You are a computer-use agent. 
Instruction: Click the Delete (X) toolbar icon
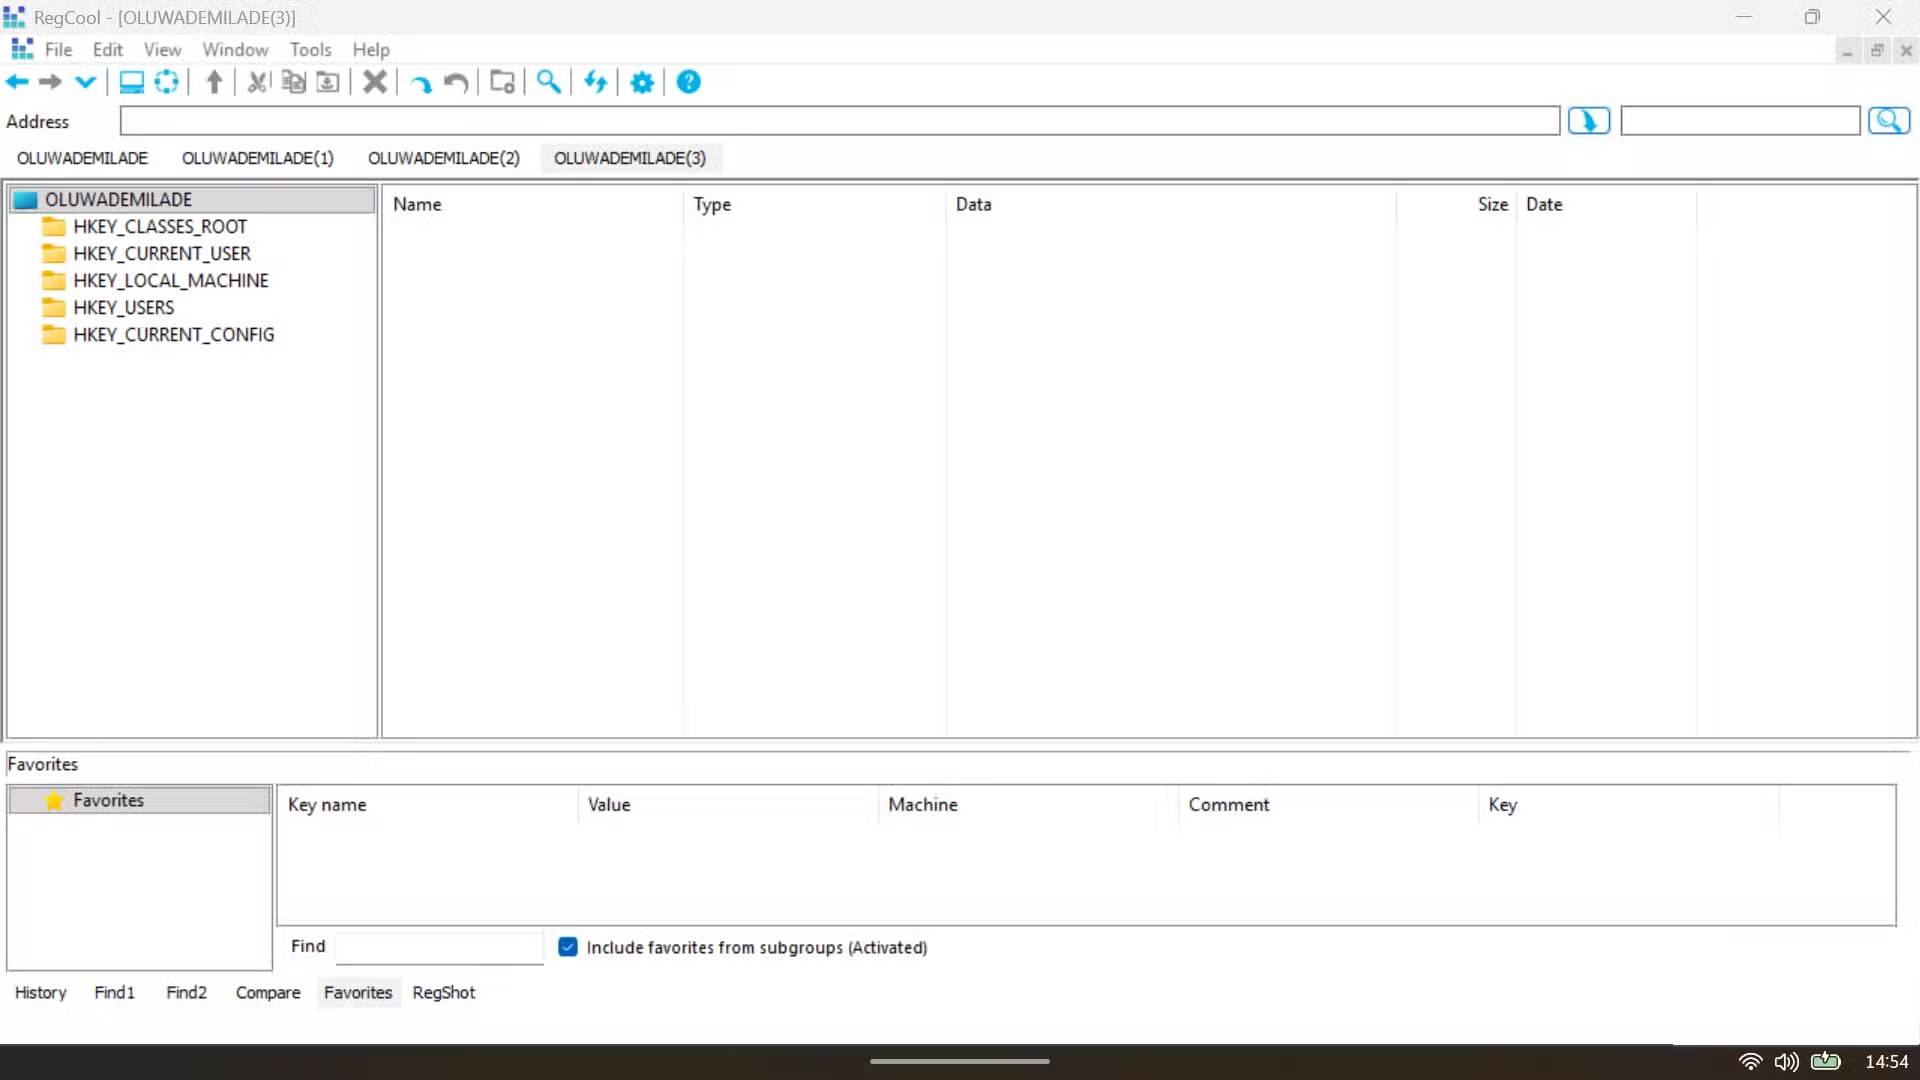click(x=375, y=82)
